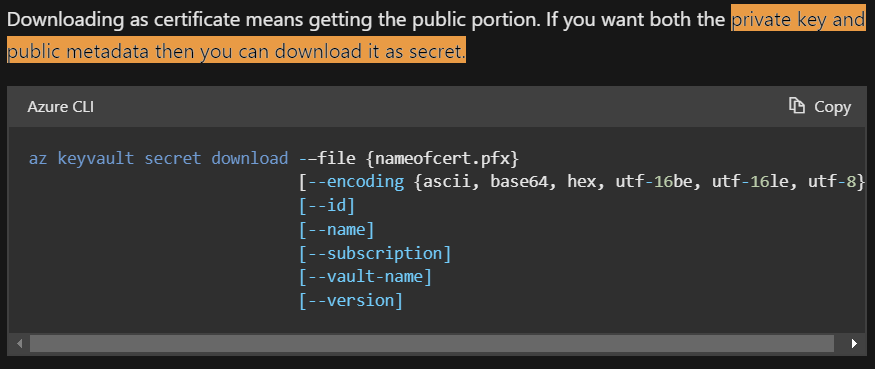Click the '[--vault-name]' parameter line

tap(366, 277)
